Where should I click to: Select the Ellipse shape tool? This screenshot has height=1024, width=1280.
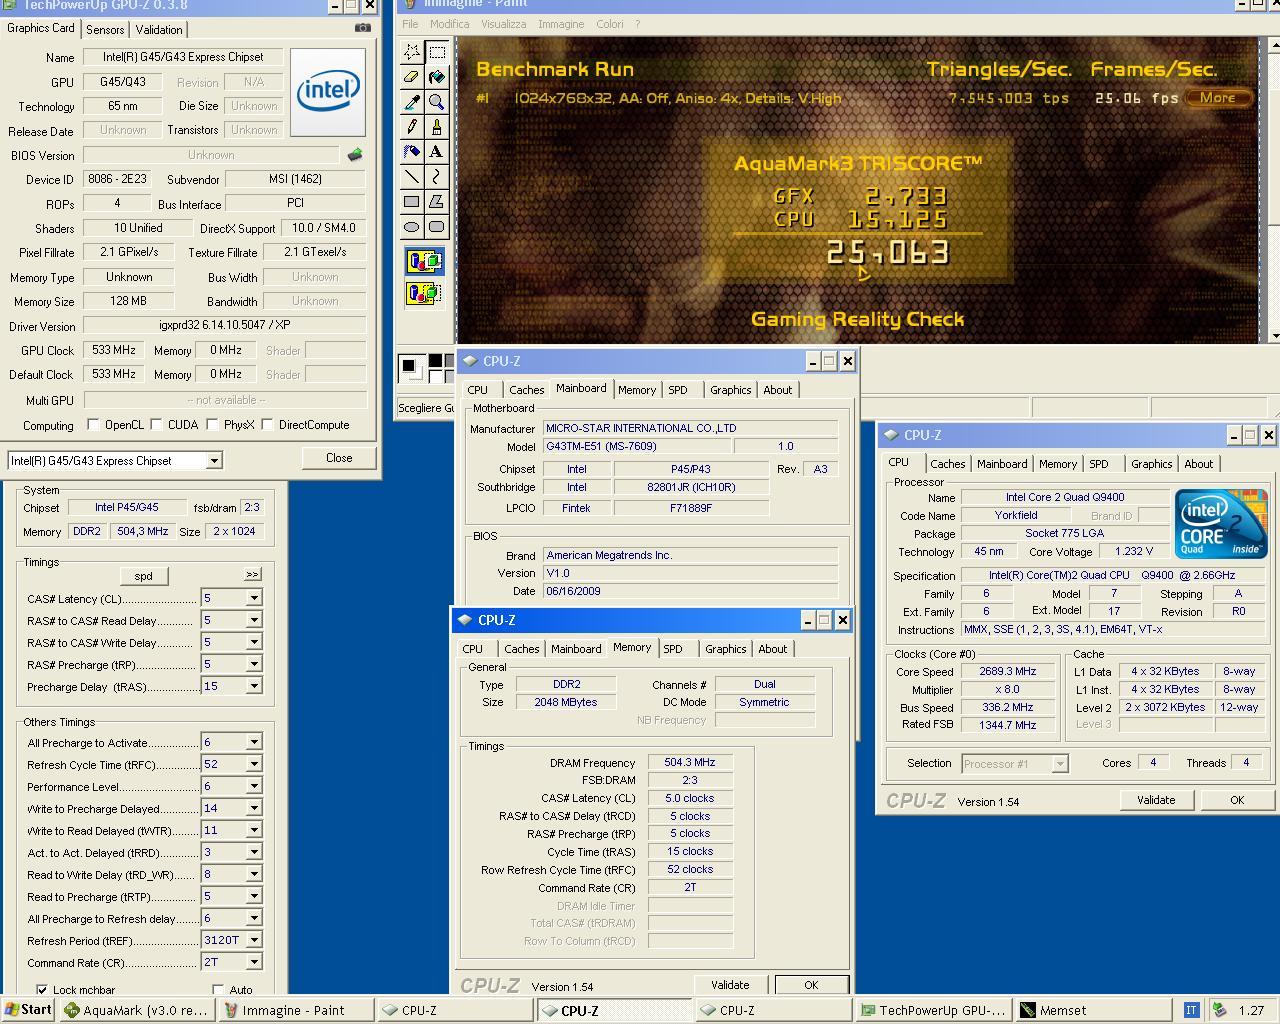coord(412,227)
